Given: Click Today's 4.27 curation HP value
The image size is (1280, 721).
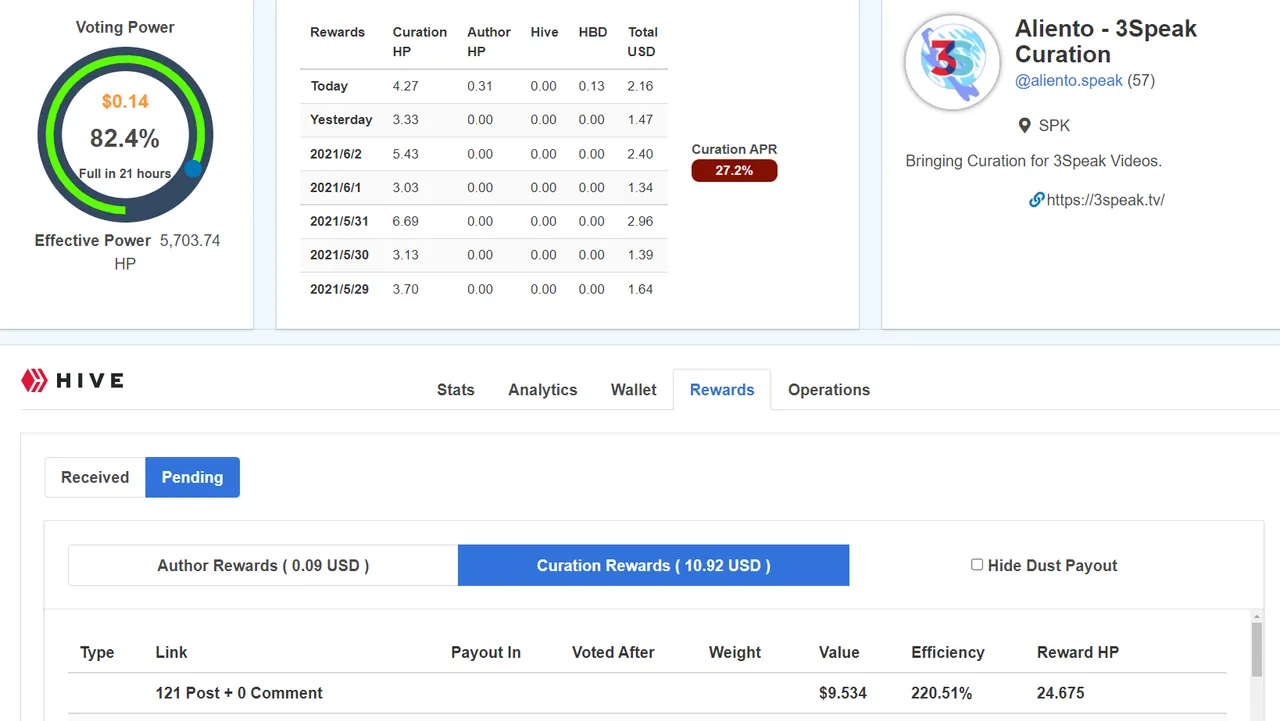Looking at the screenshot, I should 405,86.
